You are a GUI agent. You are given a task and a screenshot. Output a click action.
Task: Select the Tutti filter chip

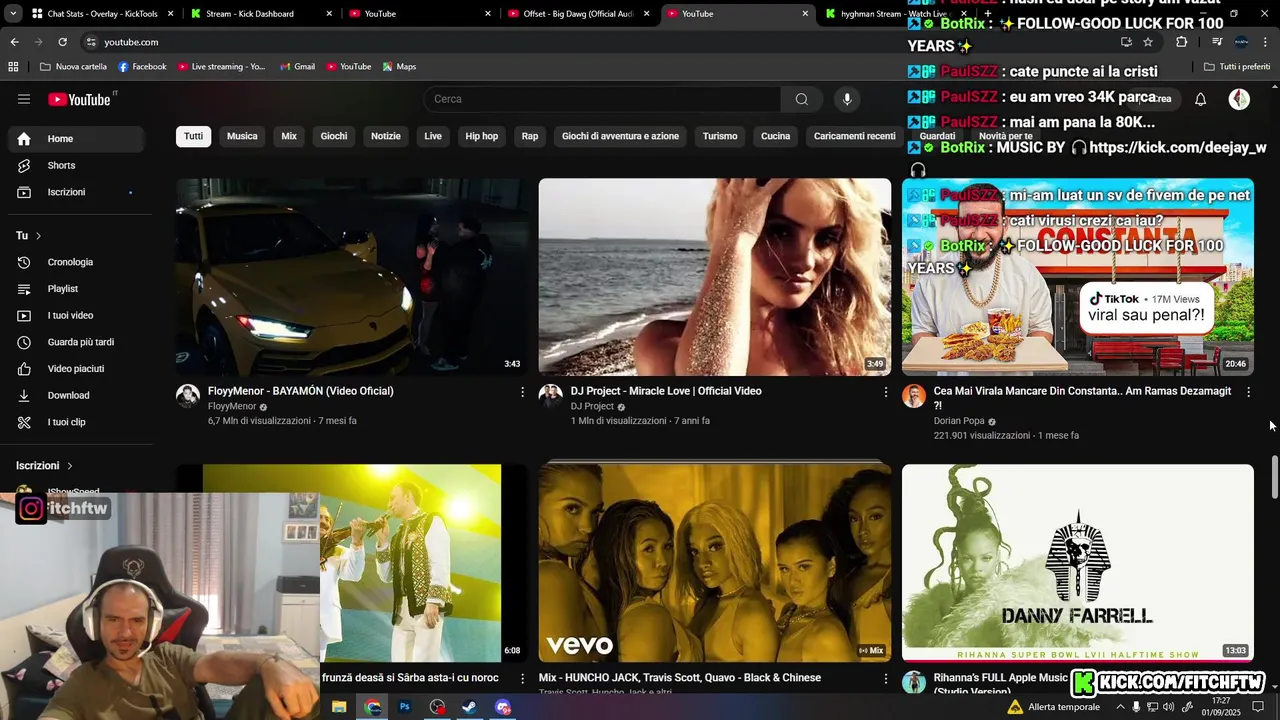click(x=193, y=136)
